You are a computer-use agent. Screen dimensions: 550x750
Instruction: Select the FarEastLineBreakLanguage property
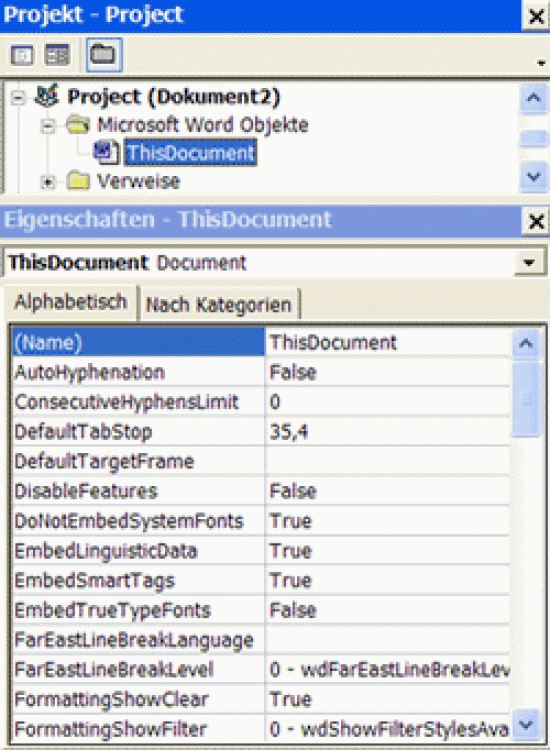tap(138, 640)
